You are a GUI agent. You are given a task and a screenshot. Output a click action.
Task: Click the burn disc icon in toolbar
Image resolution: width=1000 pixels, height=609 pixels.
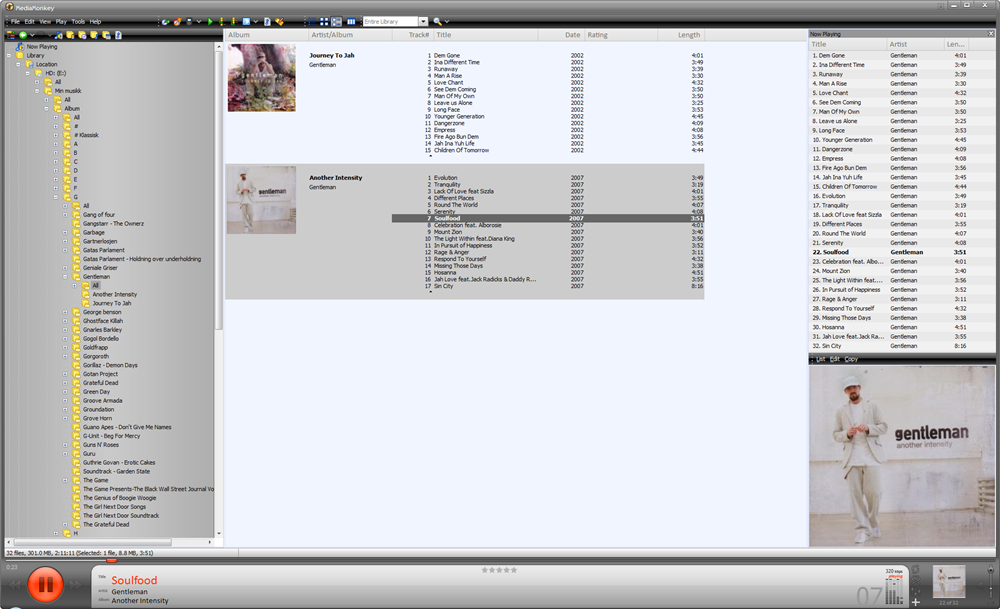pyautogui.click(x=177, y=22)
